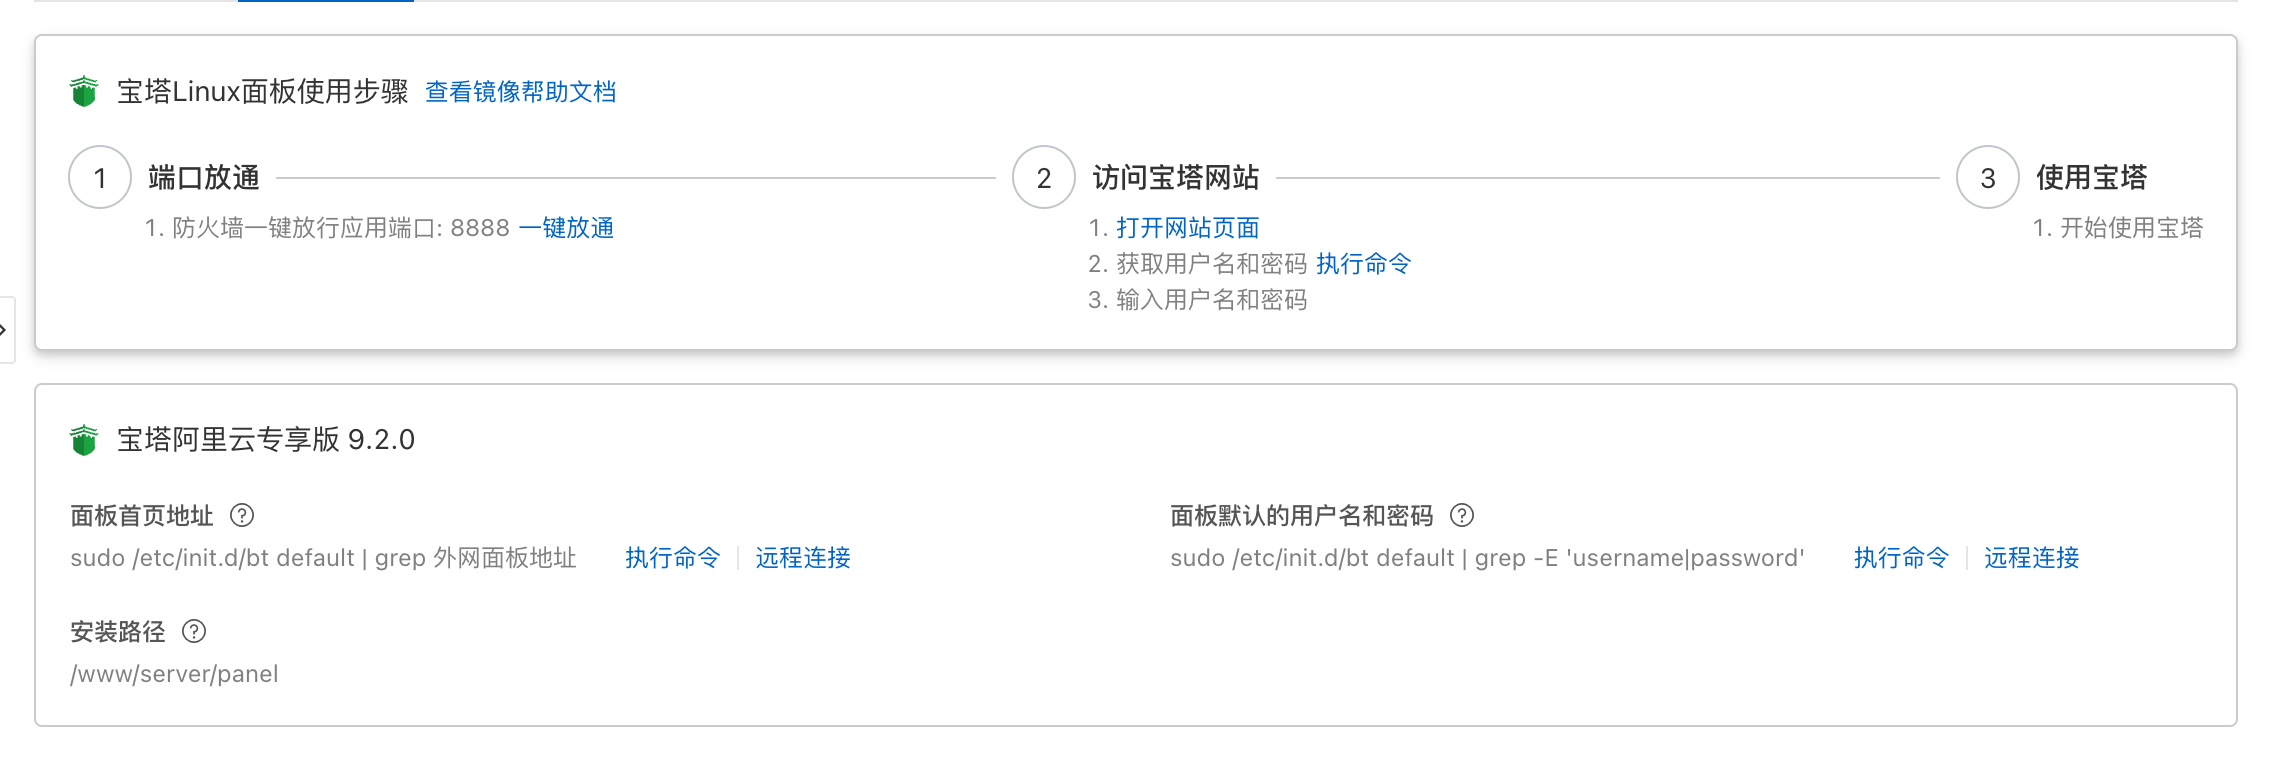Click the Baota logo beside the usage steps title

pos(84,92)
